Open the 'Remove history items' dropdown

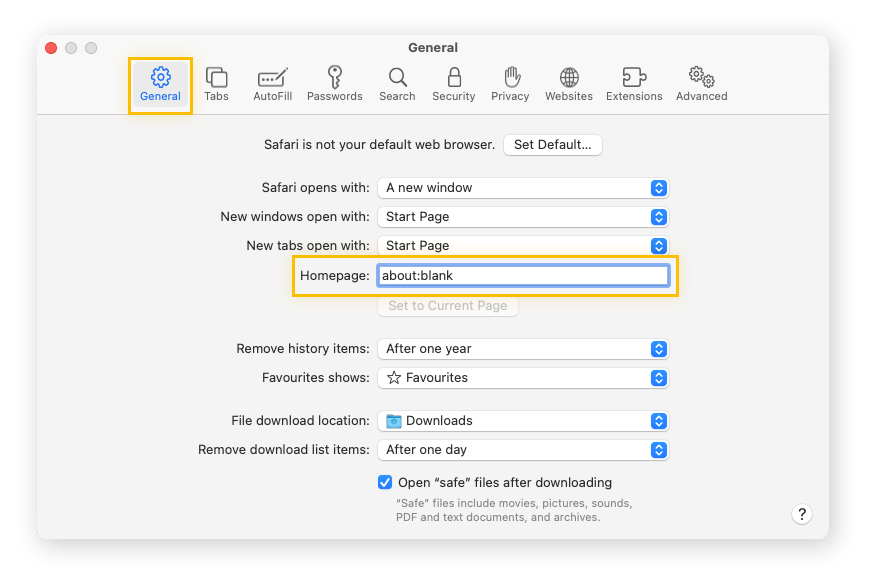[523, 349]
